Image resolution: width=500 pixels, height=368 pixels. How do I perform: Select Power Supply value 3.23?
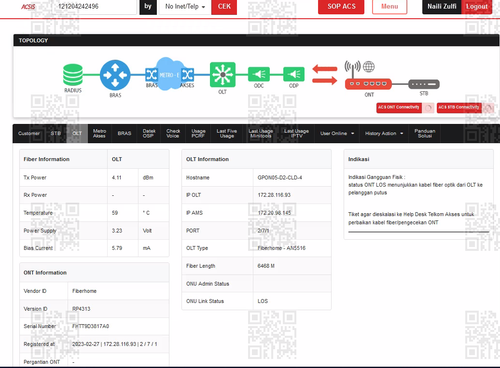[x=117, y=231]
